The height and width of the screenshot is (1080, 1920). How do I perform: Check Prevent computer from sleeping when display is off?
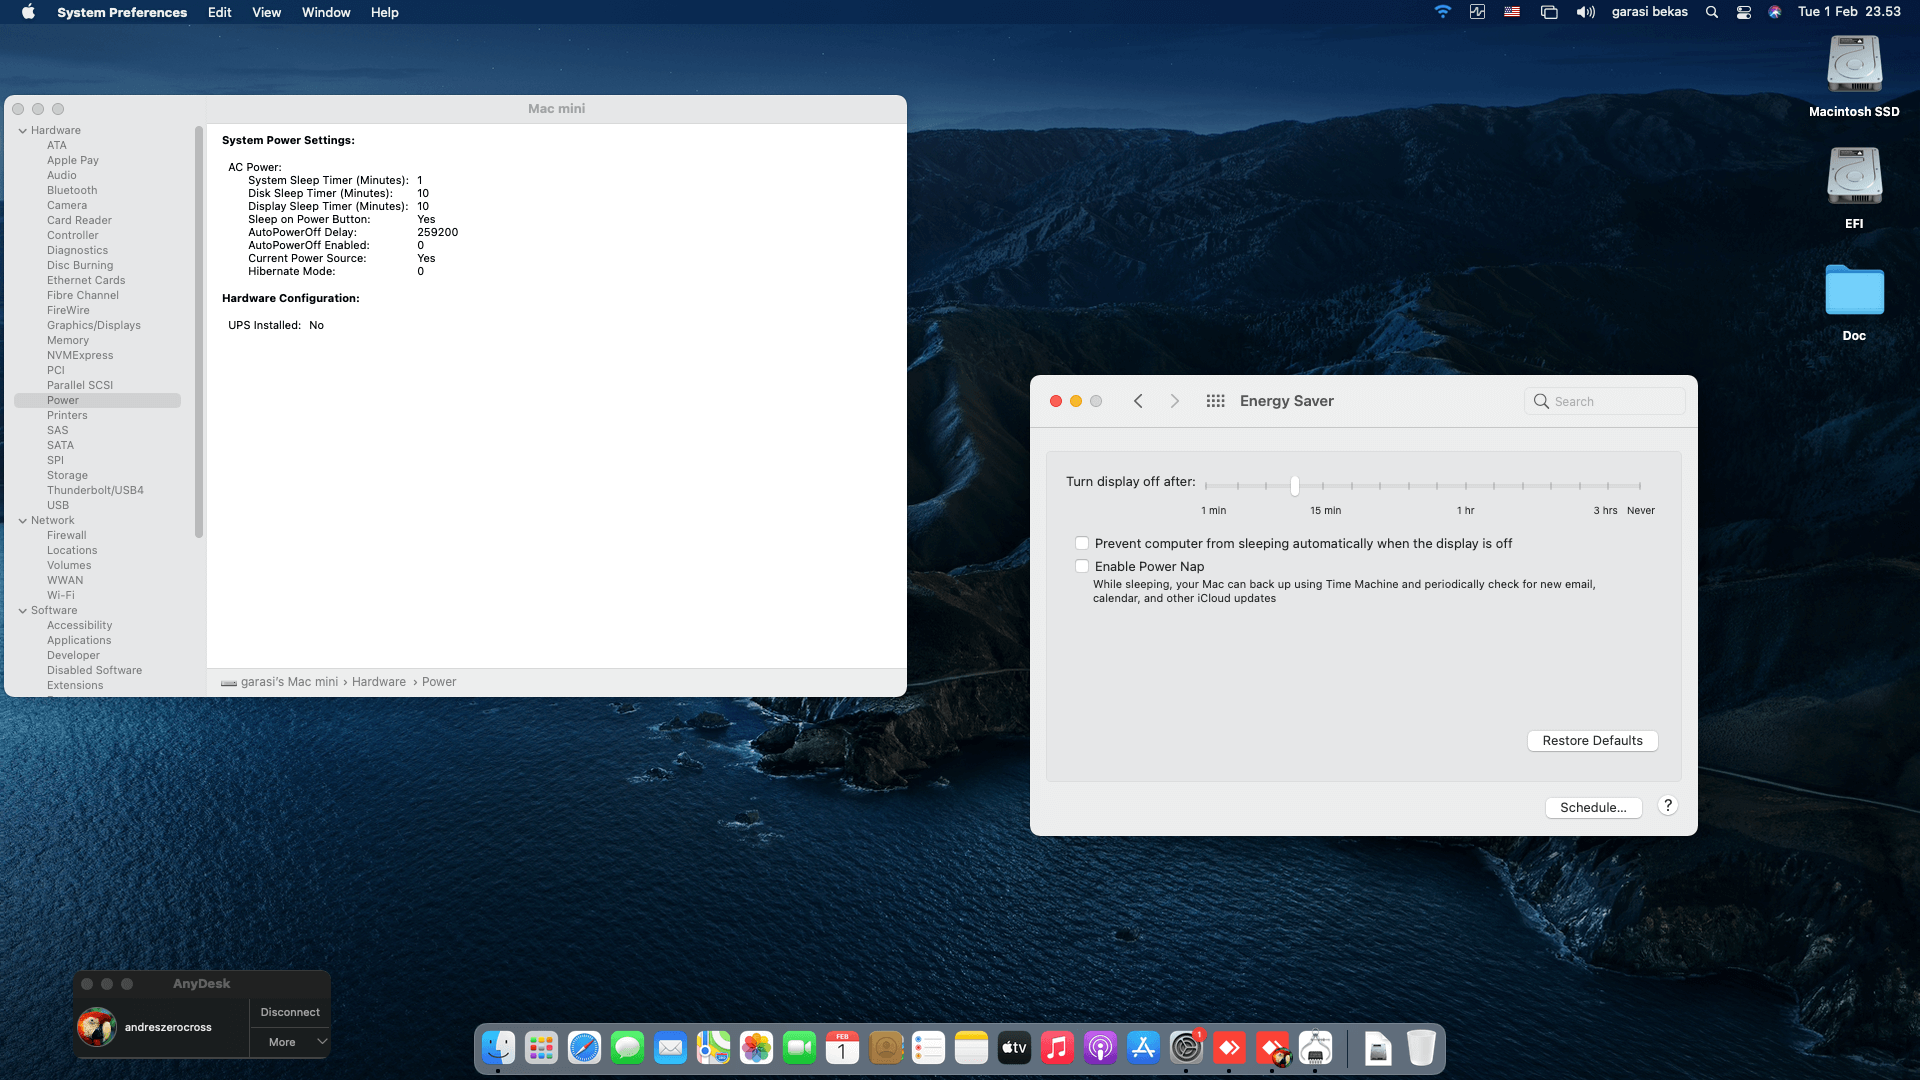coord(1082,542)
